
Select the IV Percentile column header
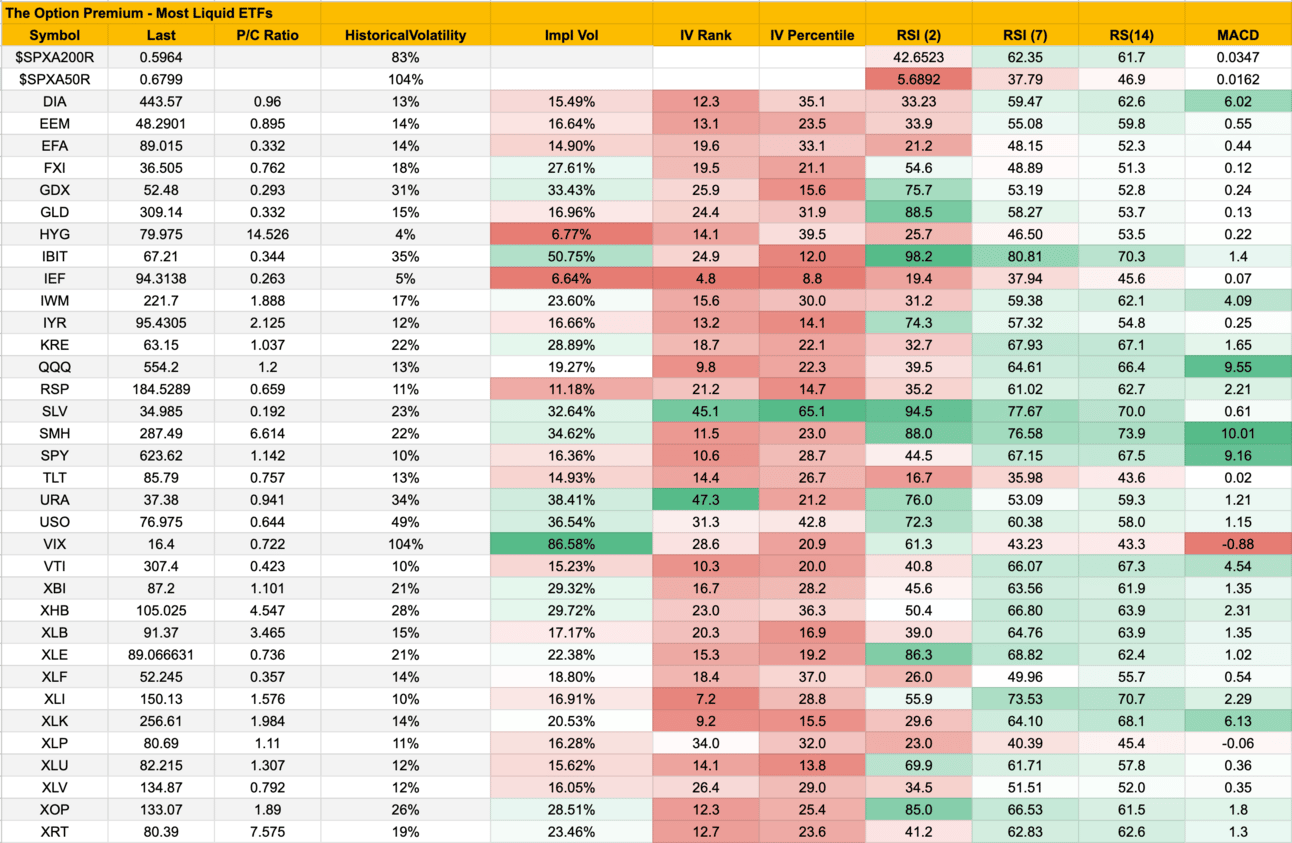click(x=811, y=35)
